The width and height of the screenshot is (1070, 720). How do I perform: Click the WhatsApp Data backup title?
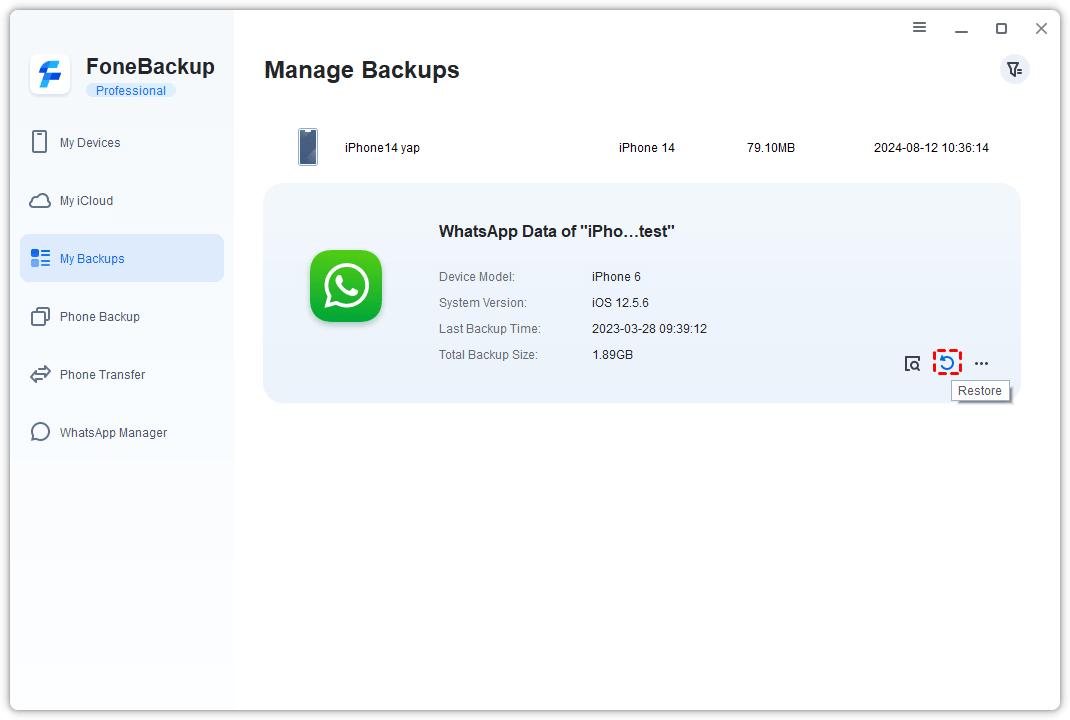point(557,231)
